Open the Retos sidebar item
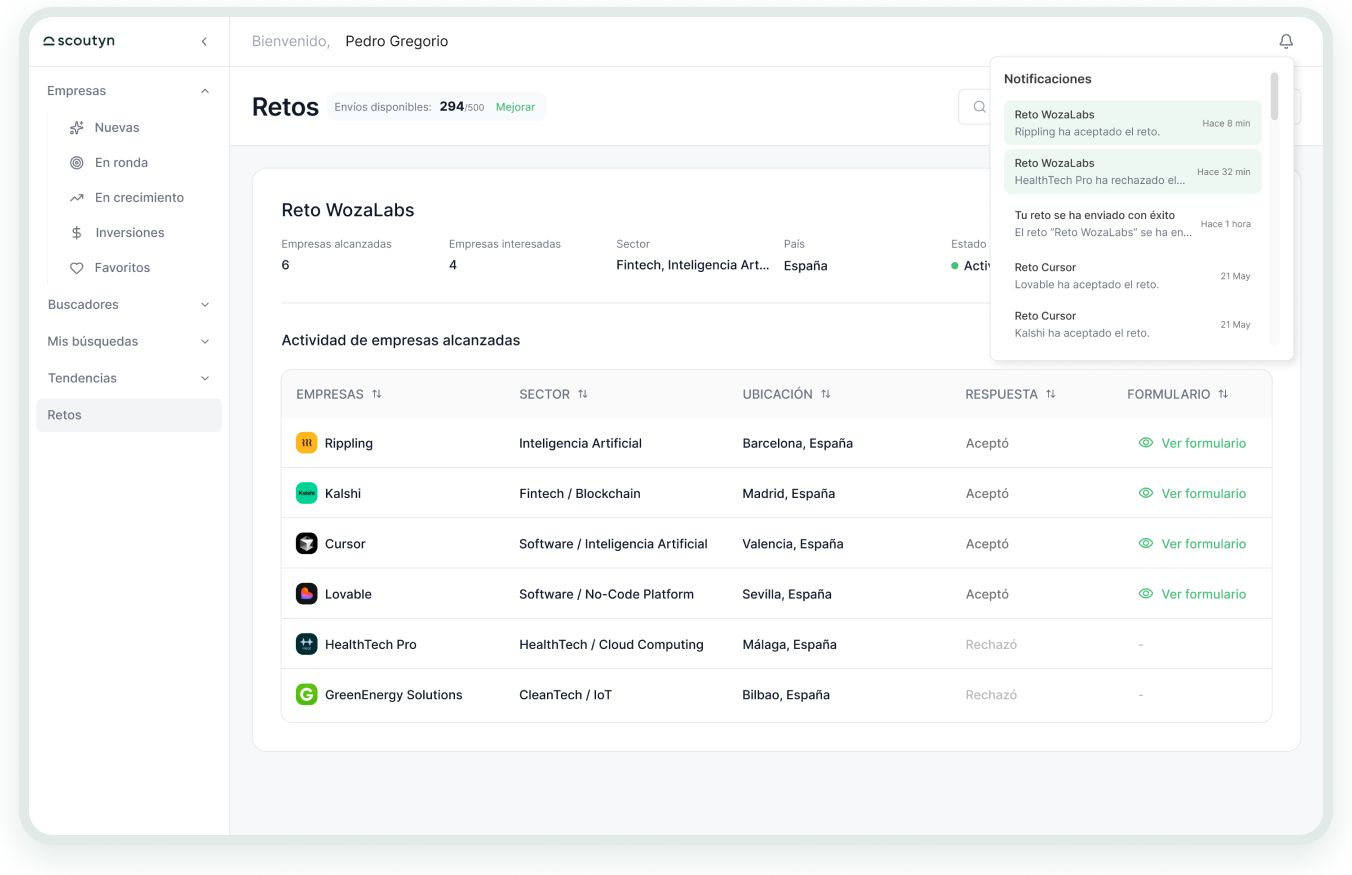 [129, 415]
